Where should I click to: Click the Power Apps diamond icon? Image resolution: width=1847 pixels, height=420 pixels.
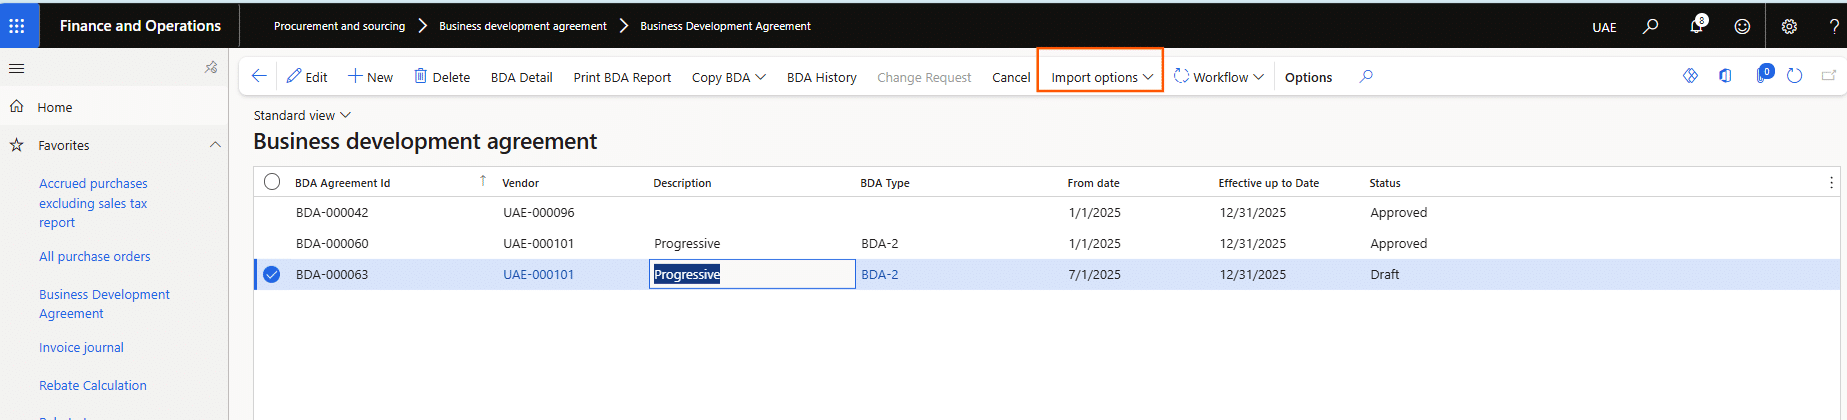(1690, 76)
